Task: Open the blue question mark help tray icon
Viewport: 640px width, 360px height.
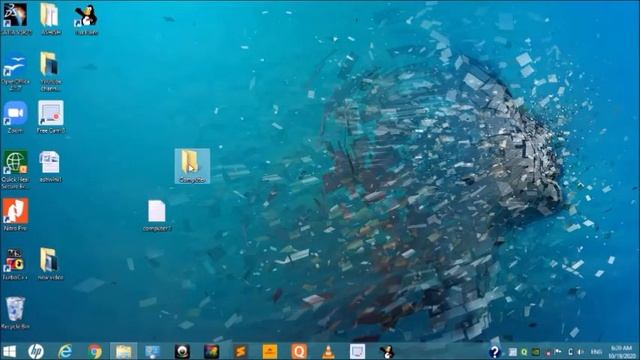Action: (x=495, y=351)
